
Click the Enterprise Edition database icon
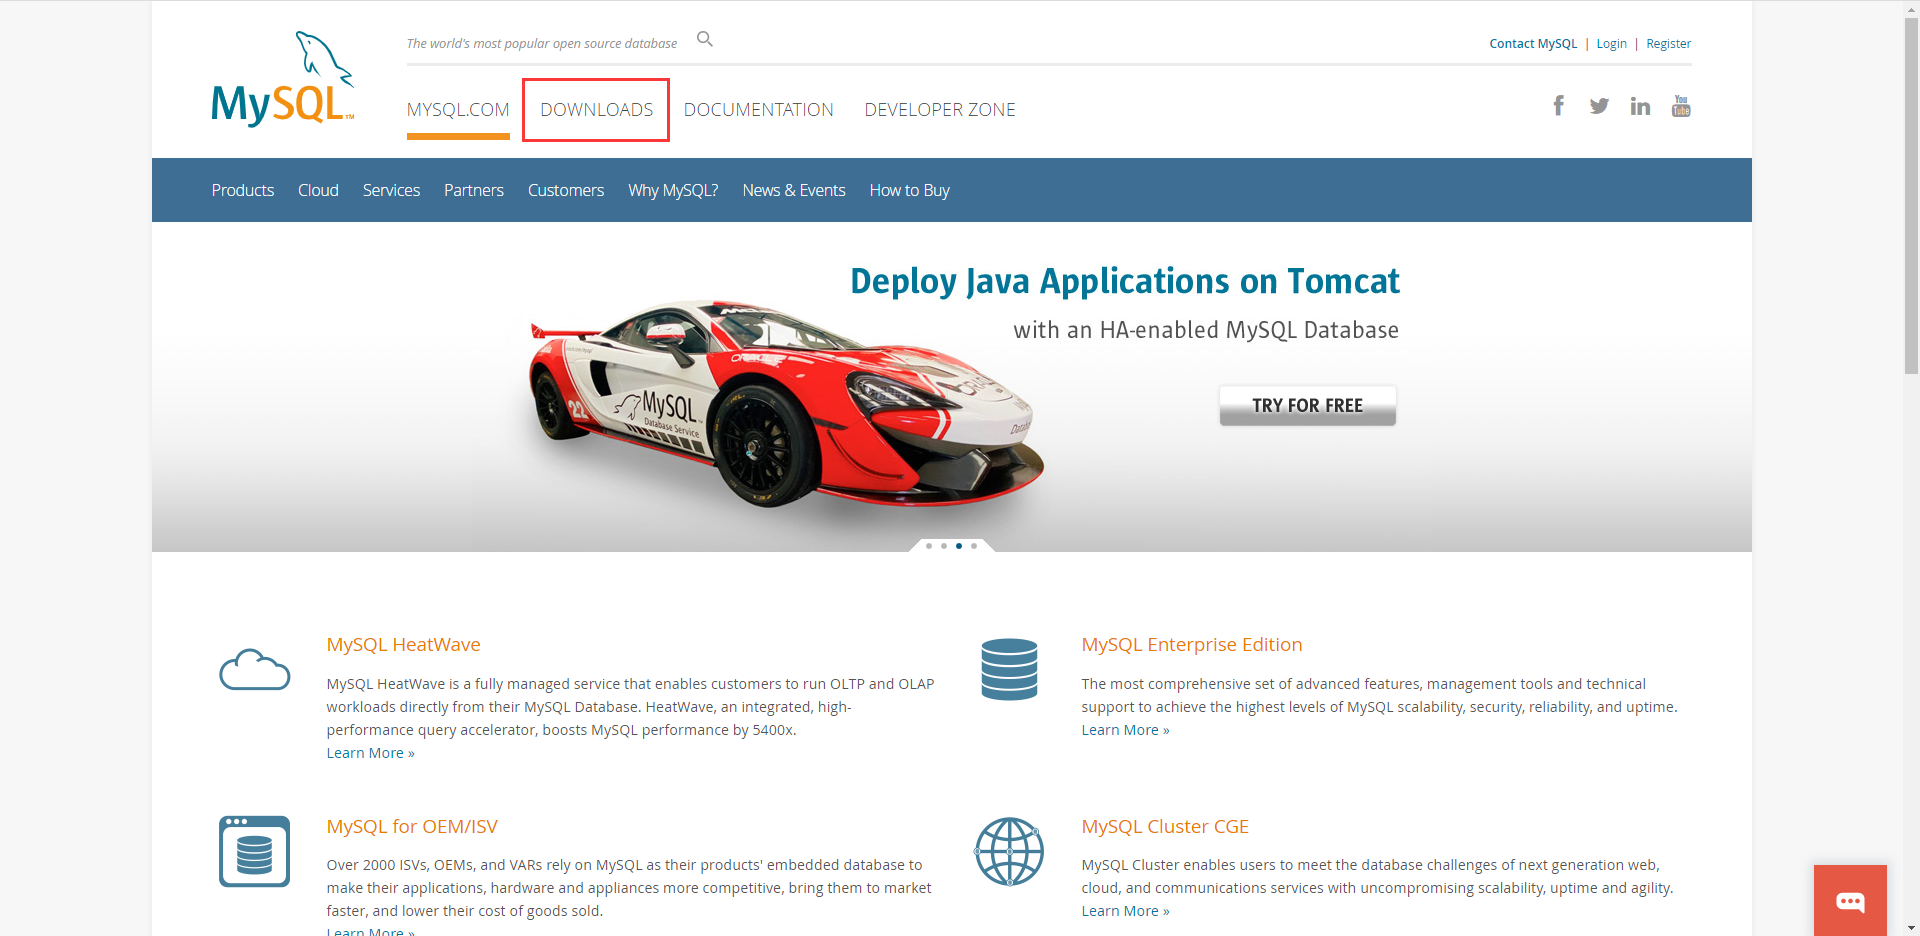click(1009, 669)
